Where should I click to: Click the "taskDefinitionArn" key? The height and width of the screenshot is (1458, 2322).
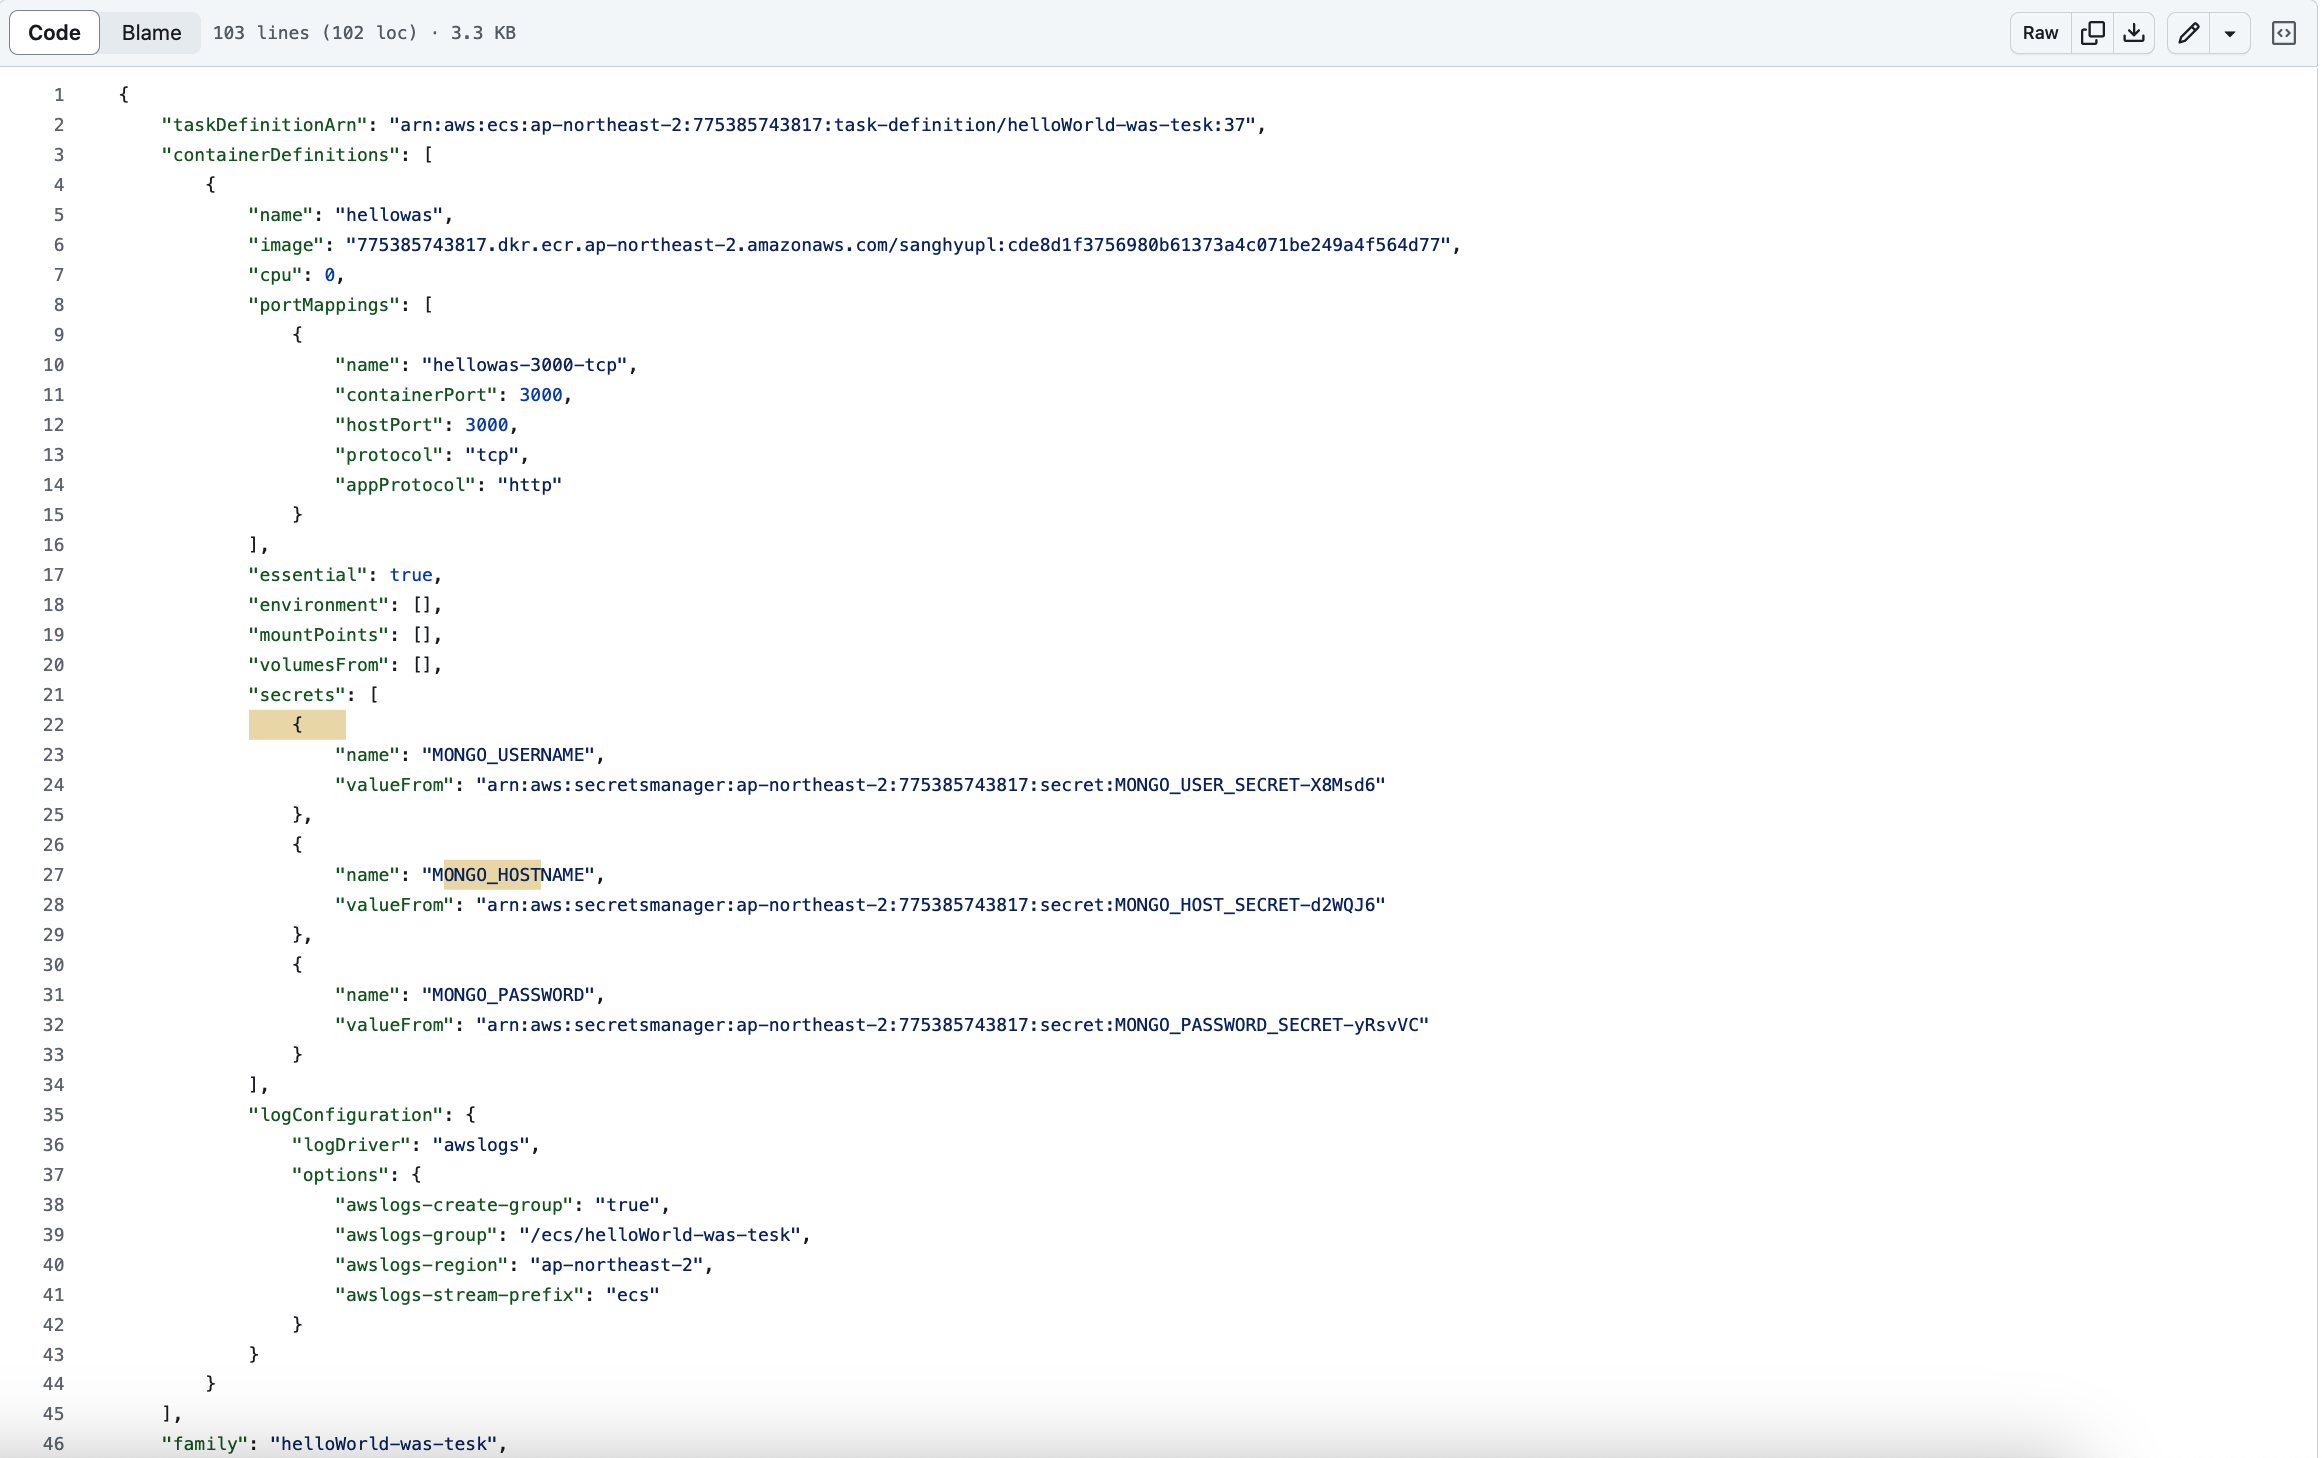point(264,125)
